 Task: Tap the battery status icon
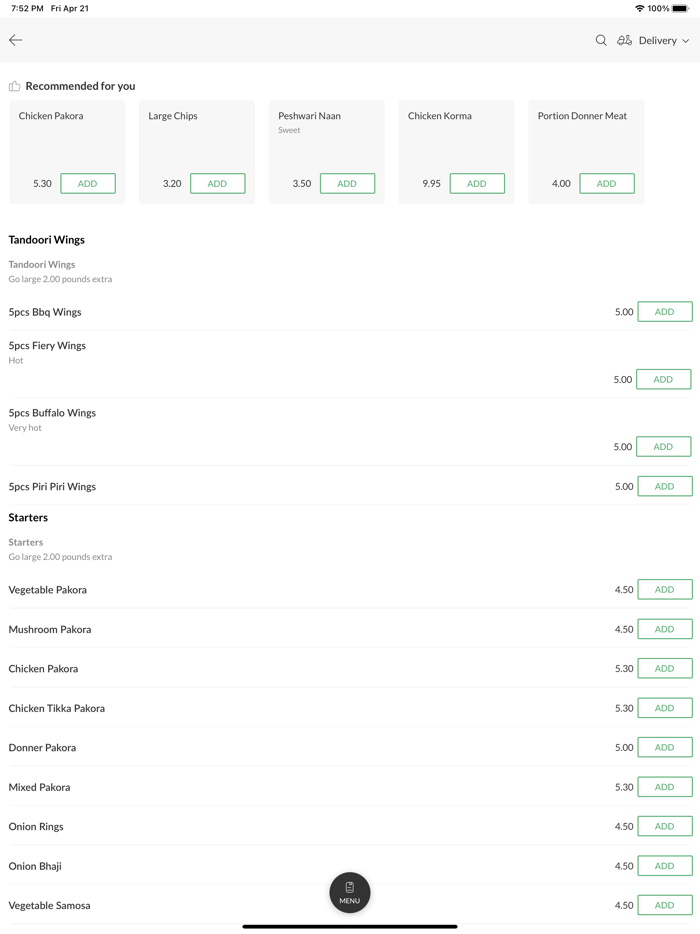[x=680, y=8]
